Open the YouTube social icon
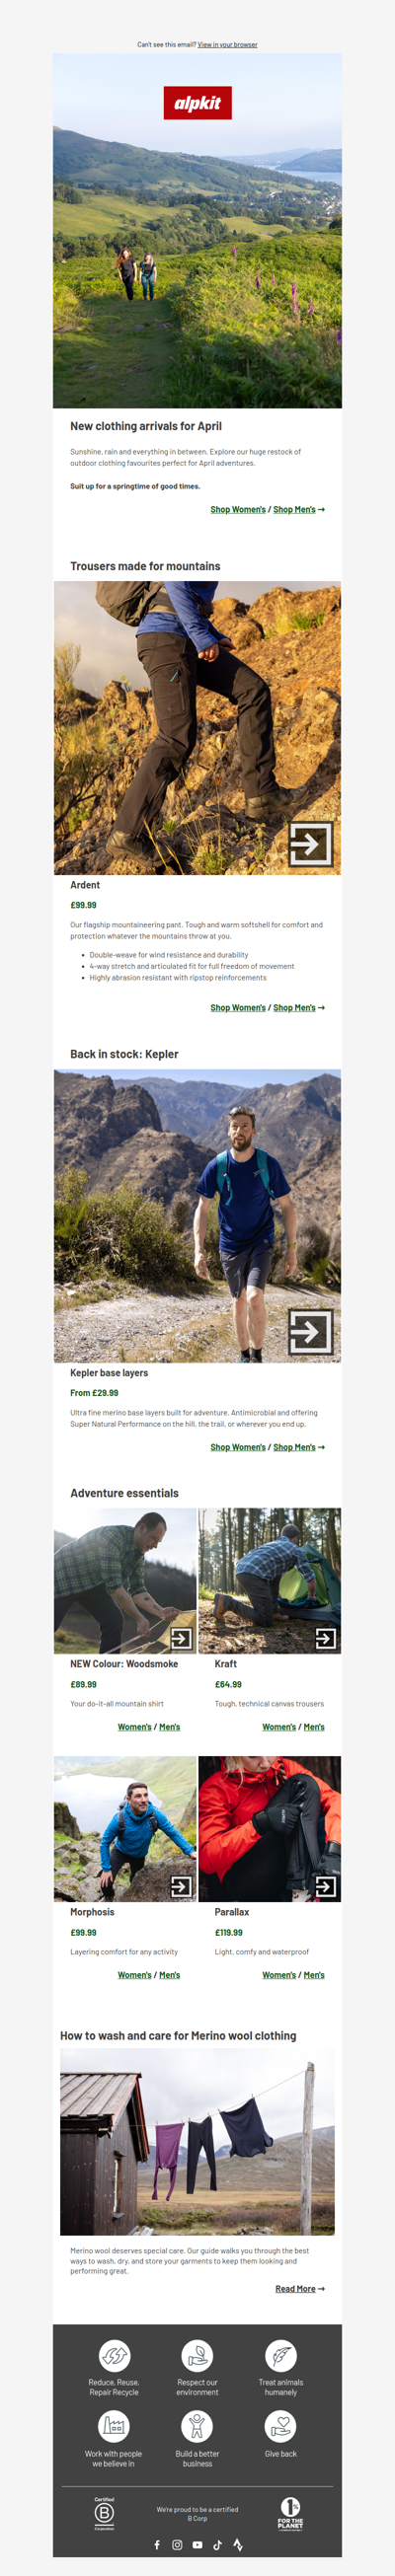395x2576 pixels. click(x=197, y=2544)
